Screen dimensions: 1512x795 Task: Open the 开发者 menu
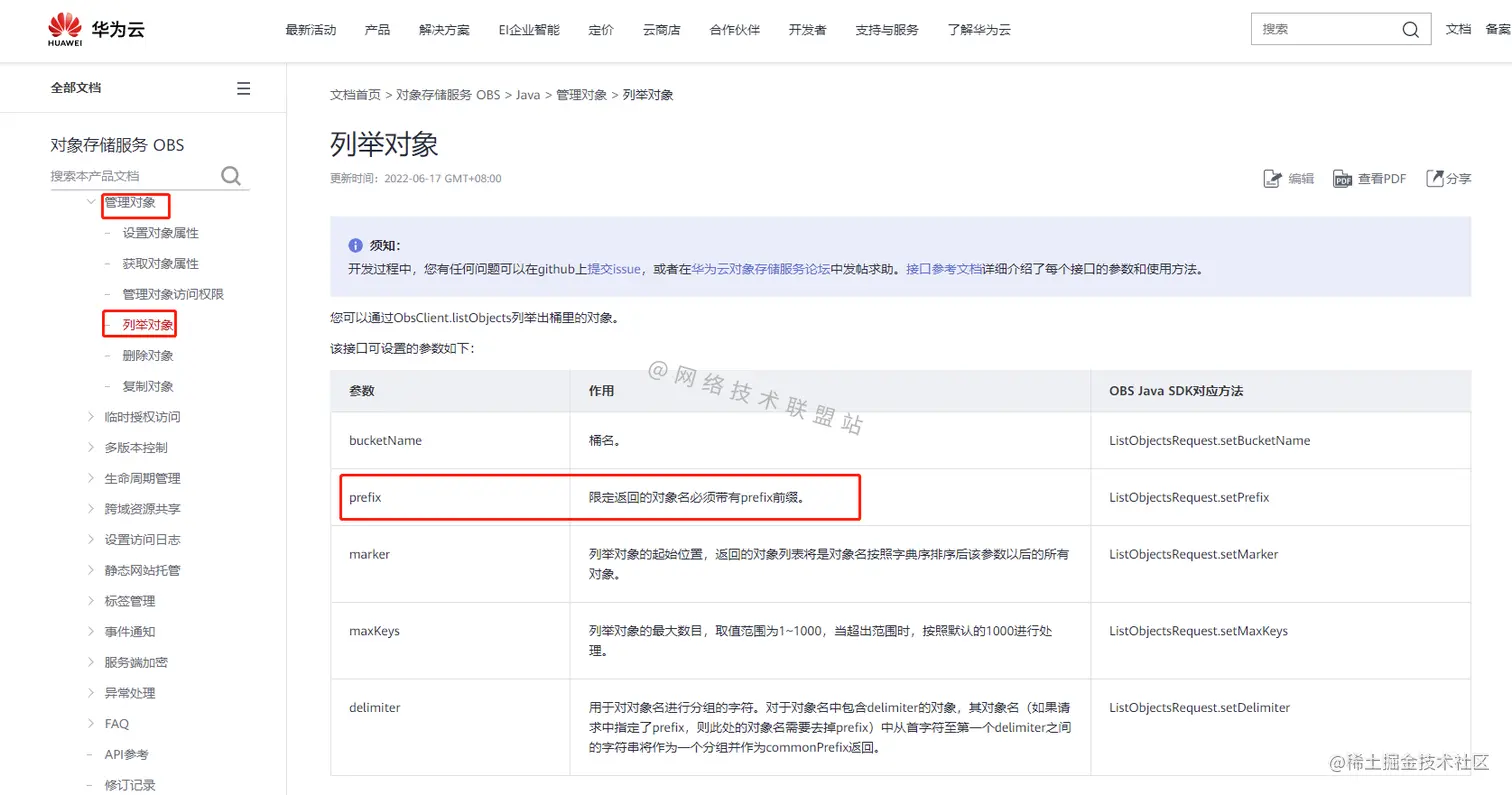(807, 30)
